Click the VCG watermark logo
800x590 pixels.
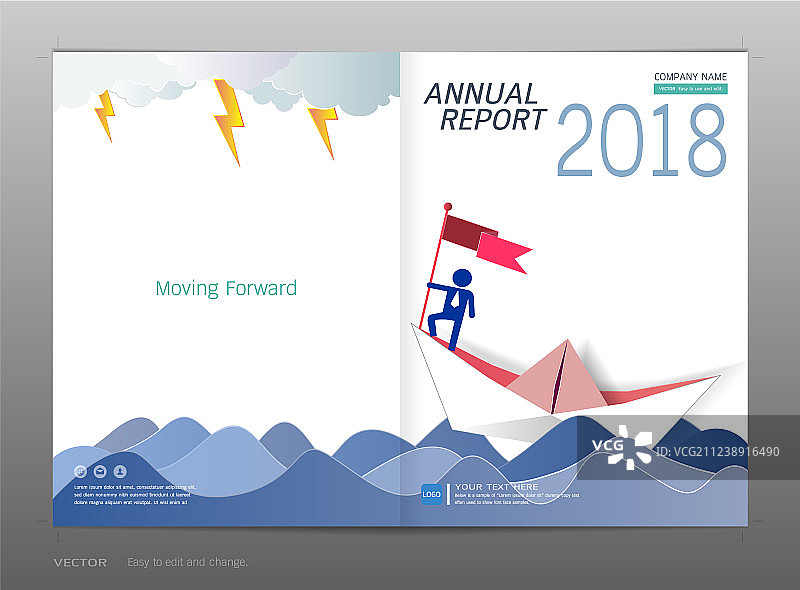pyautogui.click(x=621, y=446)
